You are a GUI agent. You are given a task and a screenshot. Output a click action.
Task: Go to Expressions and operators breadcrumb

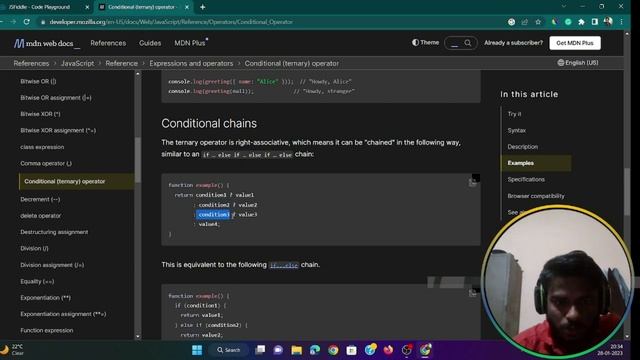pos(191,63)
